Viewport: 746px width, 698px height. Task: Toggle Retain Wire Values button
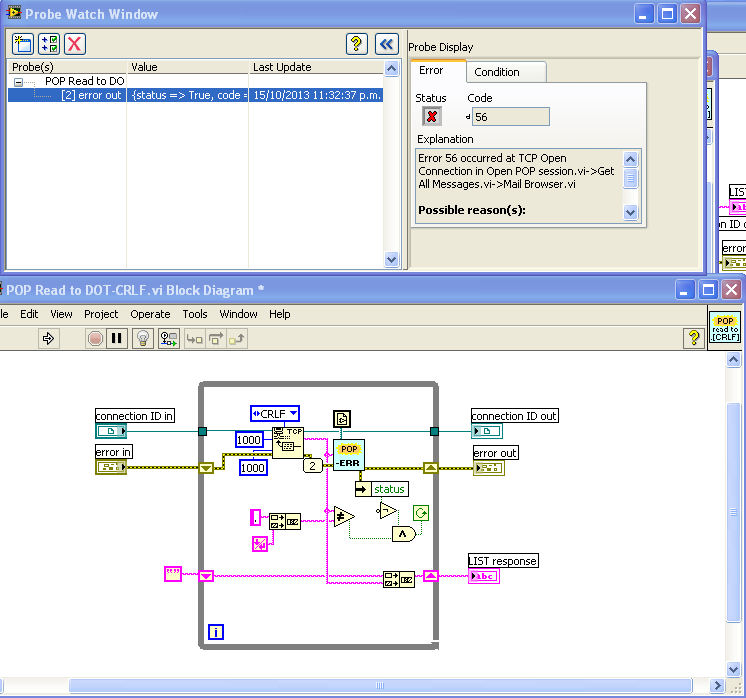169,338
